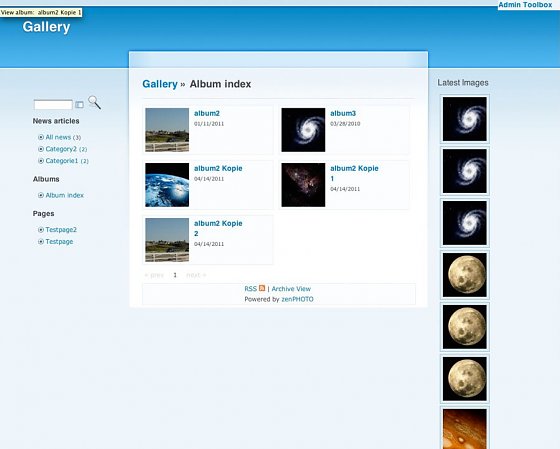Click the Gallery breadcrumb link
Image resolution: width=560 pixels, height=449 pixels.
point(160,84)
